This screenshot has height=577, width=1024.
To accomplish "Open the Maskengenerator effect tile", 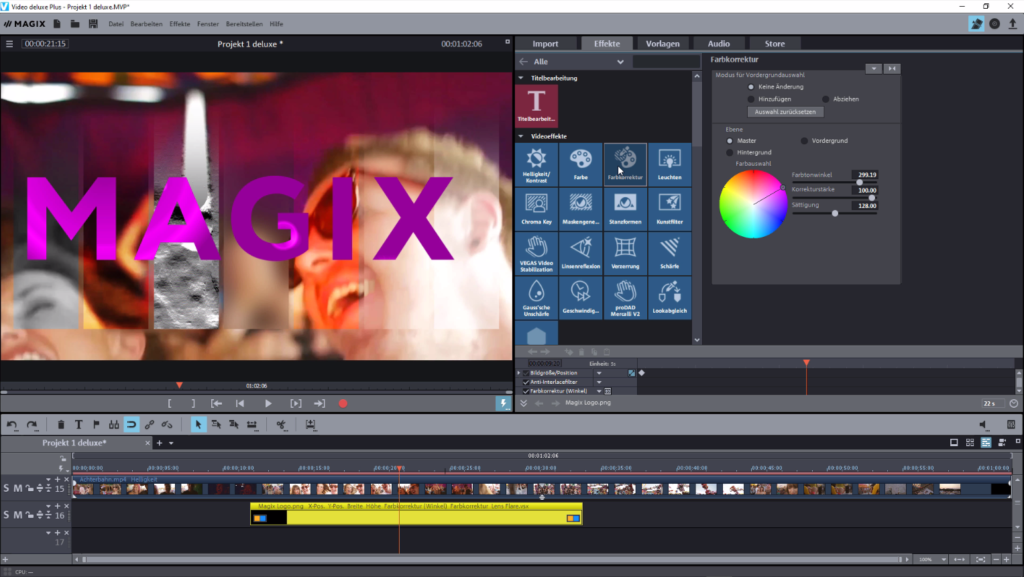I will (581, 209).
